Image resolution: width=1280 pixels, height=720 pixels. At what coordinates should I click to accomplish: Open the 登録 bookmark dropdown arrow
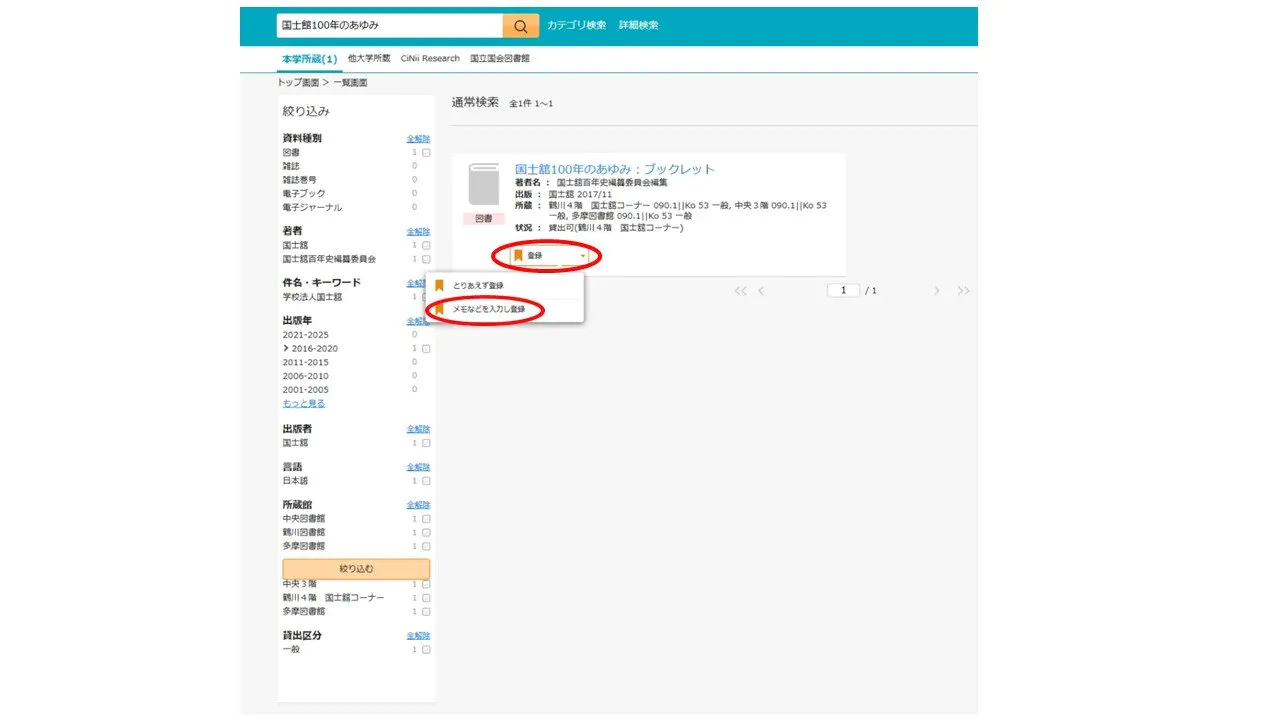coord(582,256)
